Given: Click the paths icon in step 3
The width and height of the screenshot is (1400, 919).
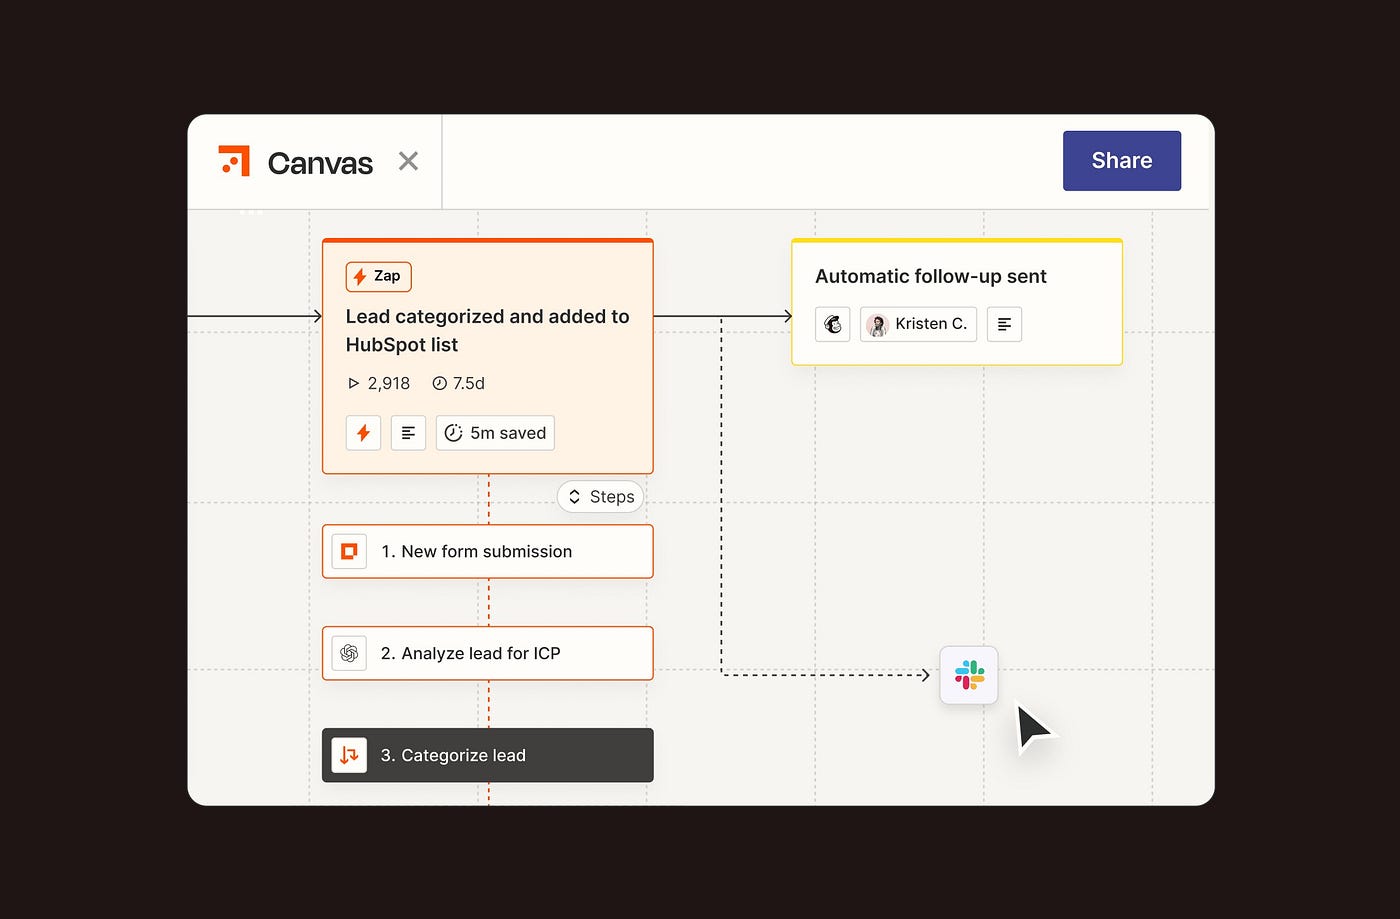Looking at the screenshot, I should [349, 755].
